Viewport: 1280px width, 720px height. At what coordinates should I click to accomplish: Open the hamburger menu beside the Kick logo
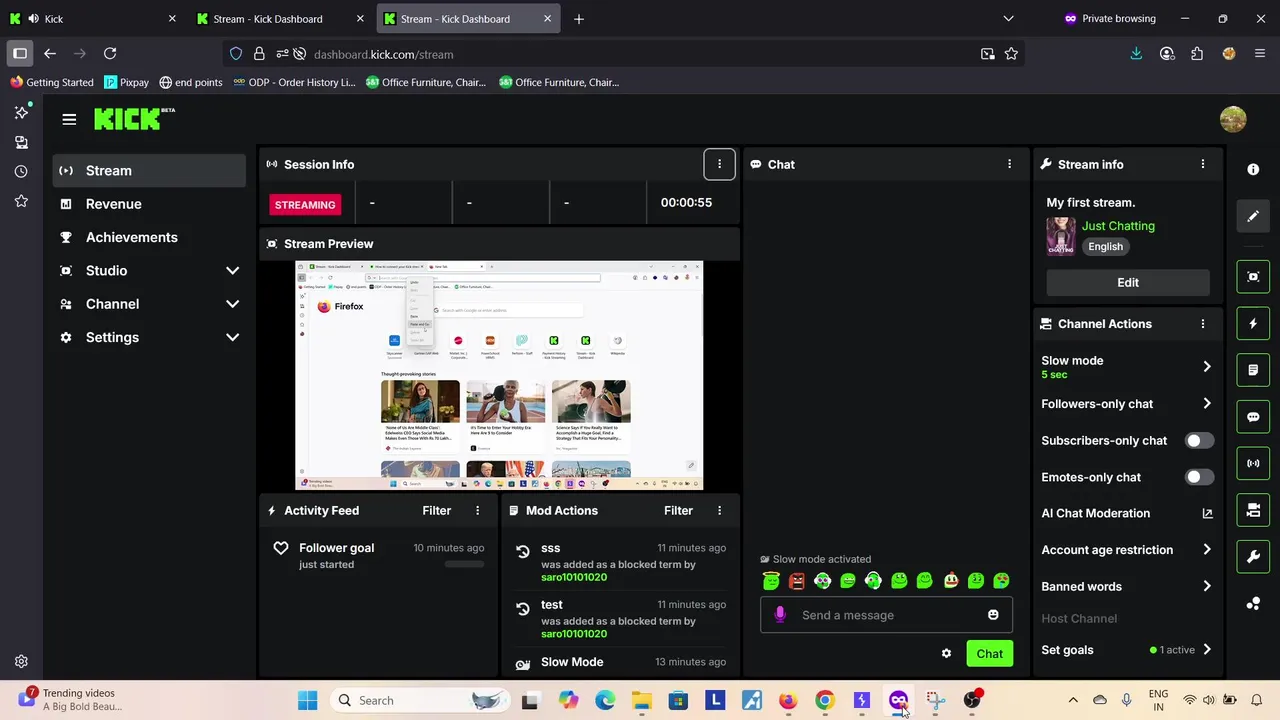(69, 120)
